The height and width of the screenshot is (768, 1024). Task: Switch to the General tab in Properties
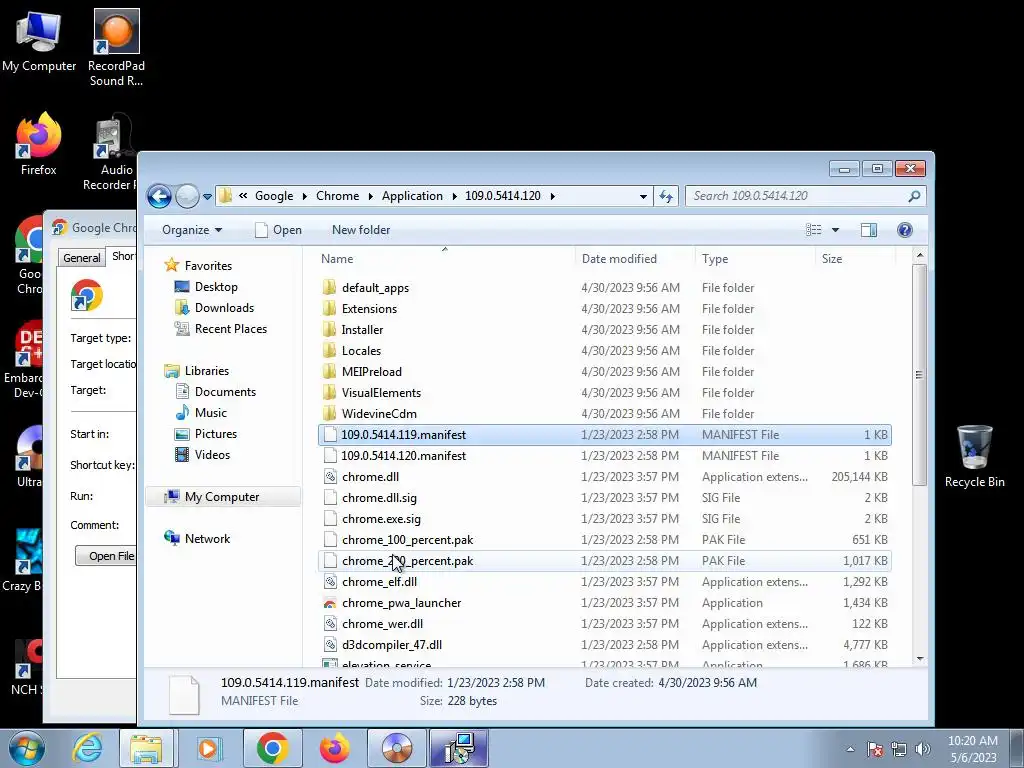(82, 258)
